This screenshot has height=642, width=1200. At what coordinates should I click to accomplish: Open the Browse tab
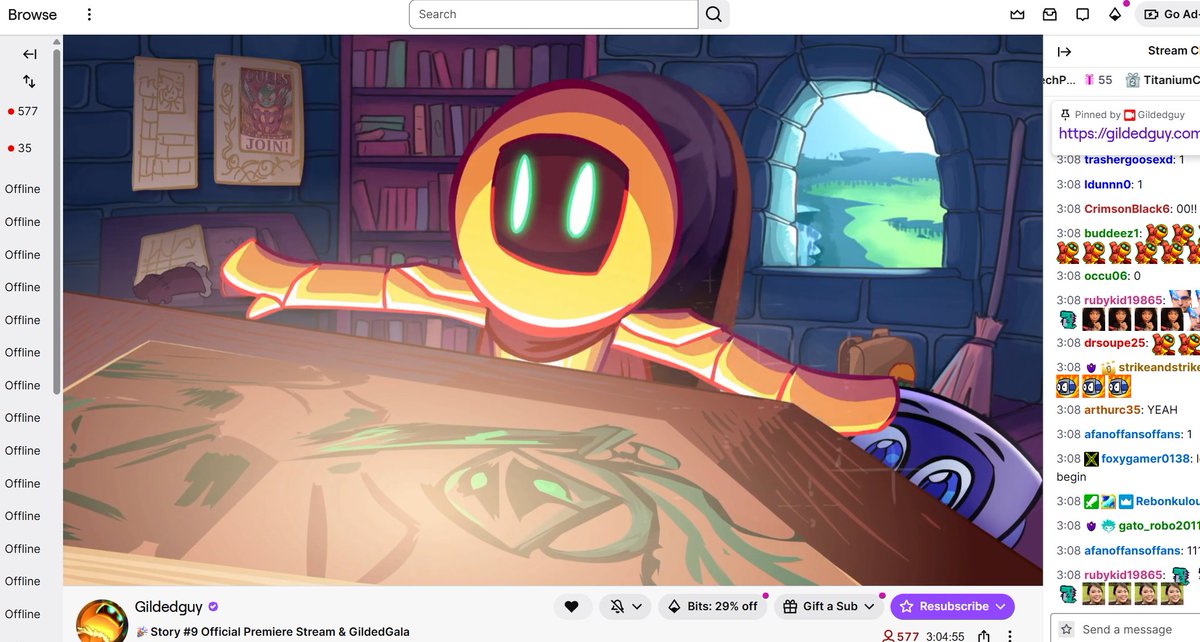click(x=32, y=15)
